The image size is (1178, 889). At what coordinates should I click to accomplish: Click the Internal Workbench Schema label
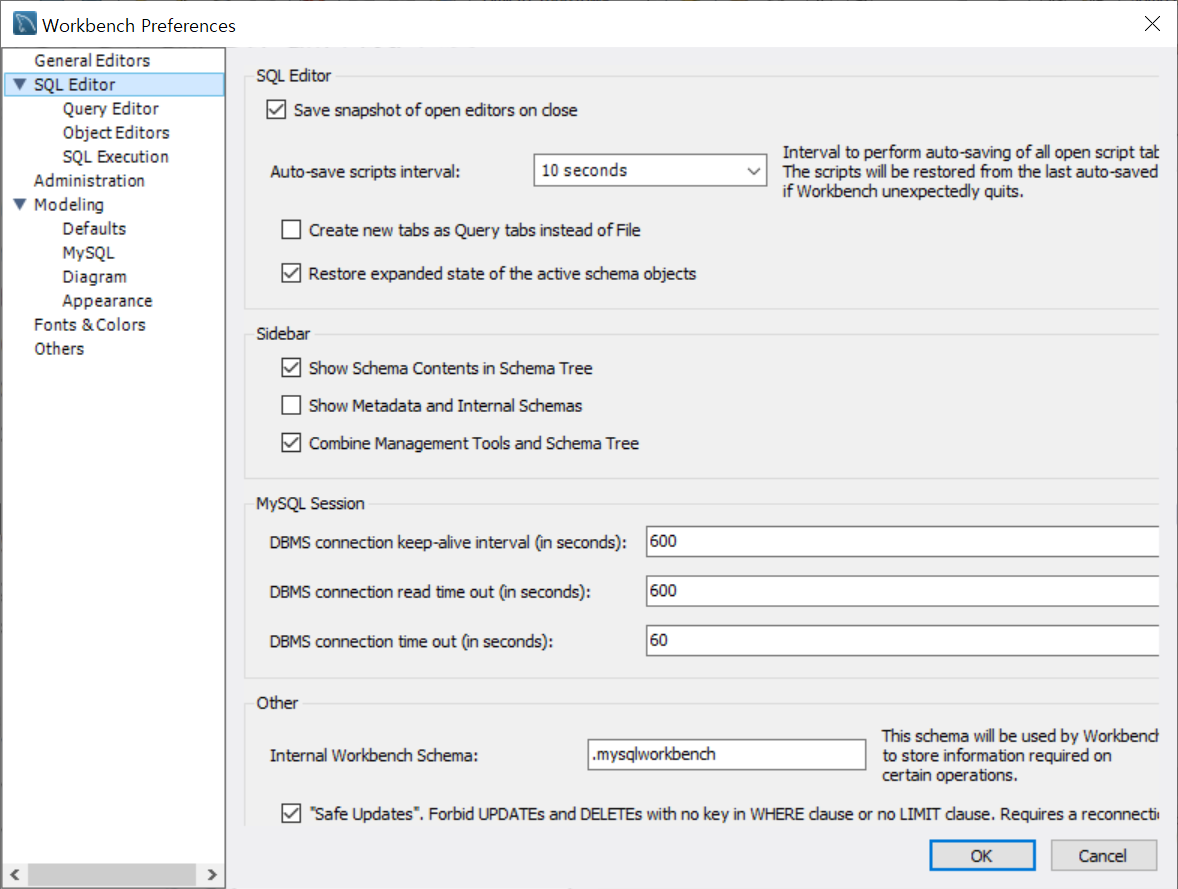tap(374, 755)
